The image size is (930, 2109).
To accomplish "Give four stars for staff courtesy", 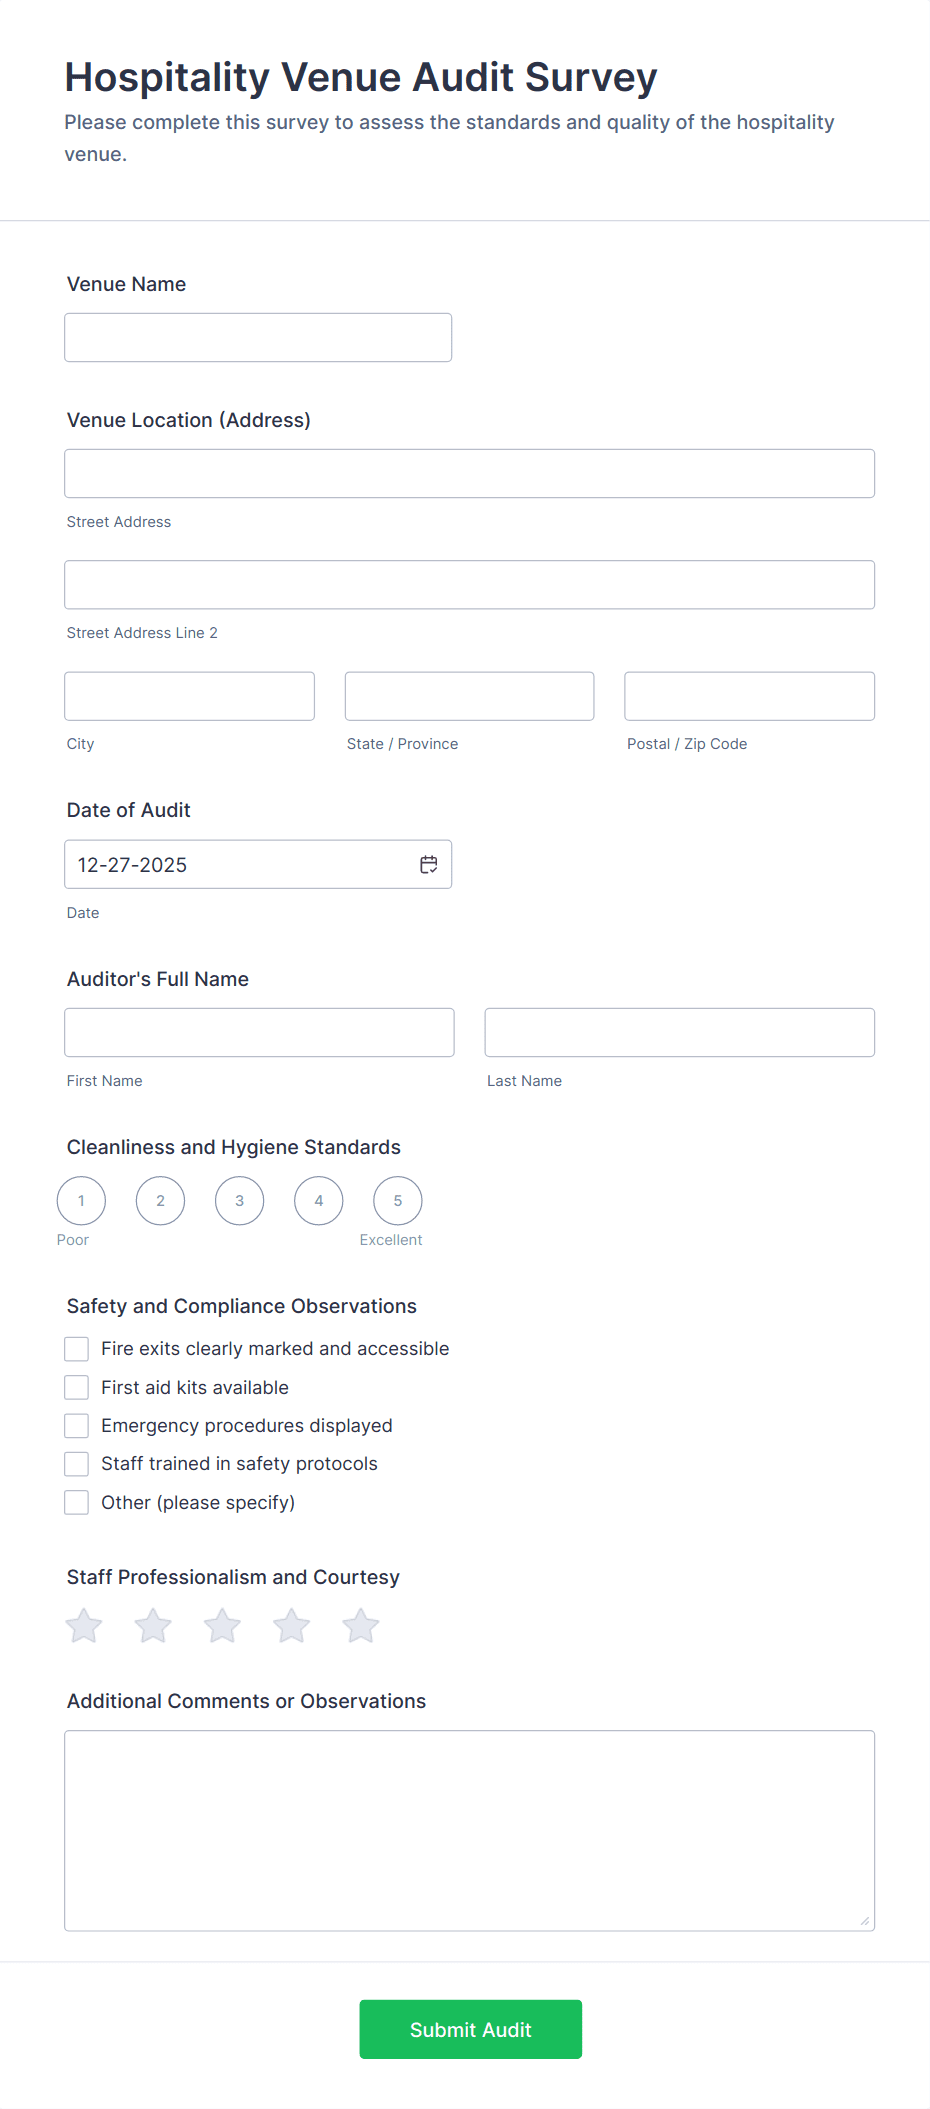I will (292, 1626).
